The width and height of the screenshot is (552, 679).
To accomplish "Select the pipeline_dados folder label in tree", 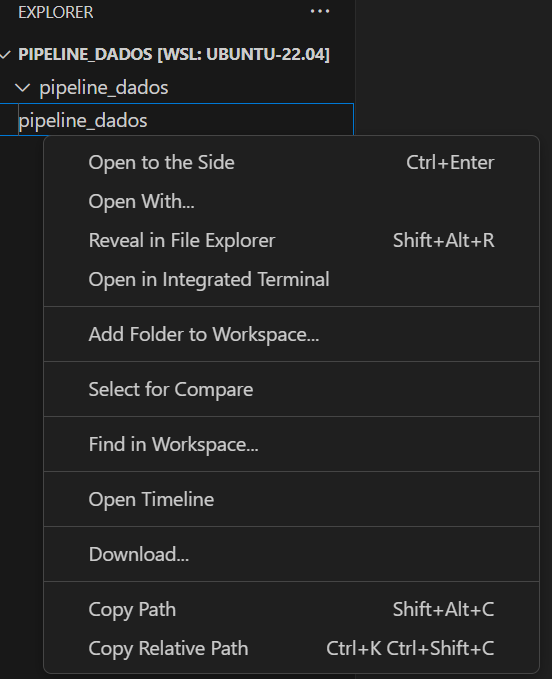I will (x=104, y=88).
